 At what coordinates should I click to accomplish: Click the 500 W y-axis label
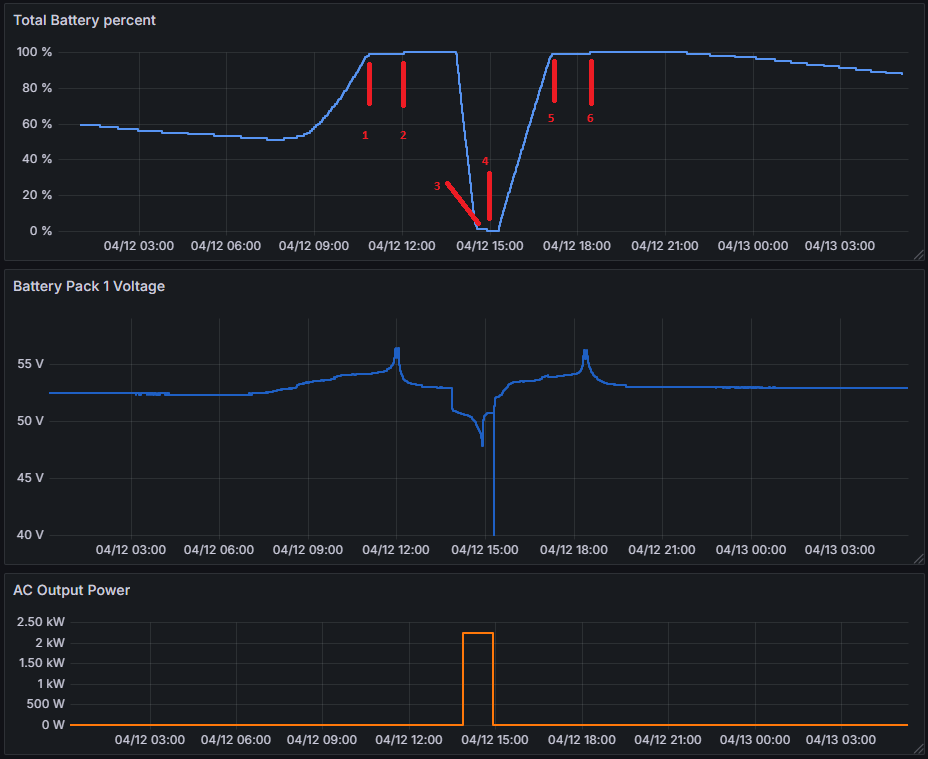[x=46, y=703]
